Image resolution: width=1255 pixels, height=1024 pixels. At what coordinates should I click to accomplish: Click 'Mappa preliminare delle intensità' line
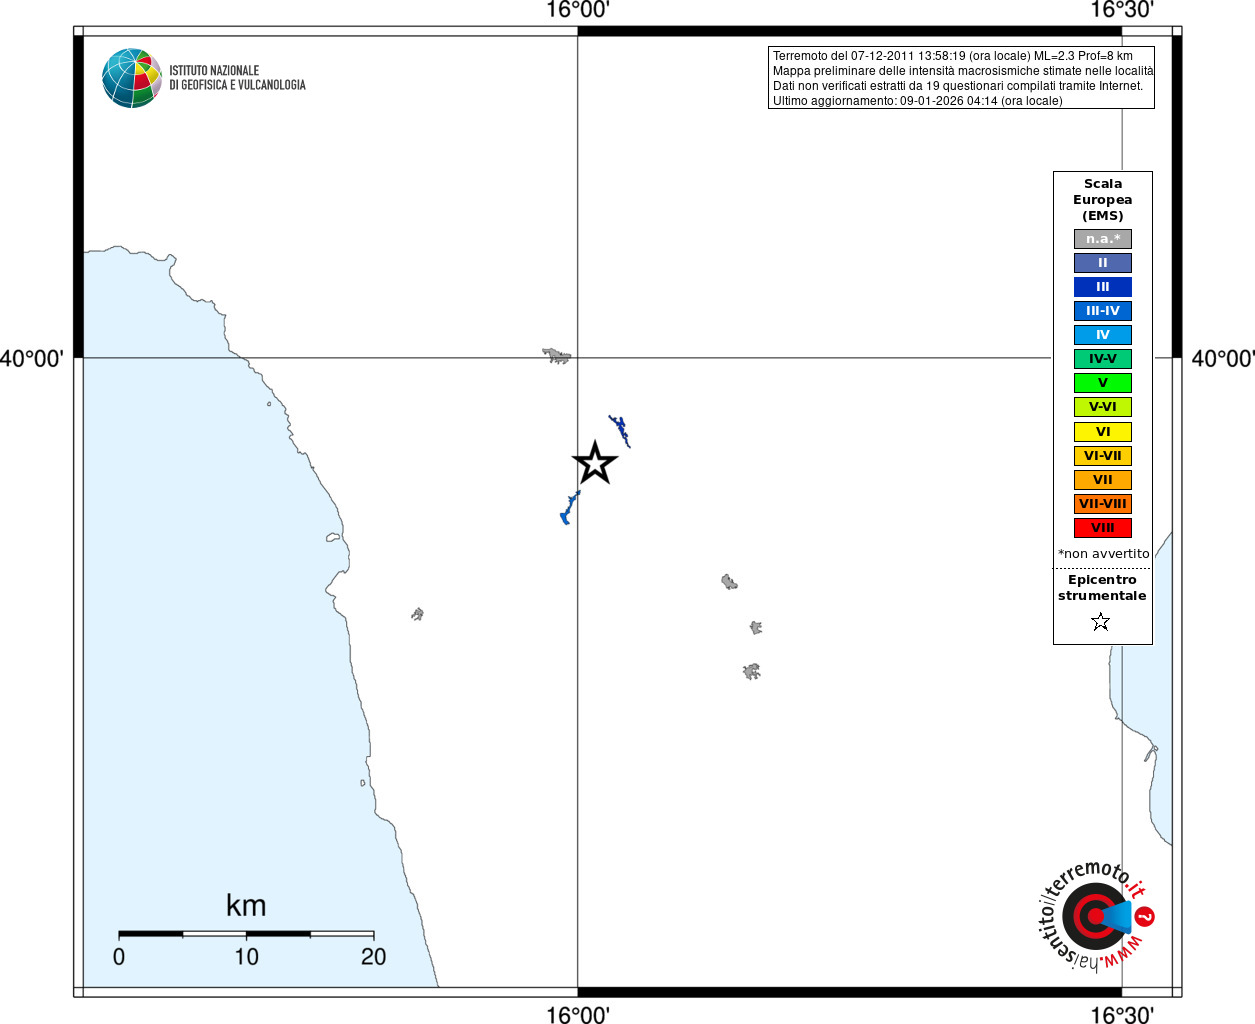click(963, 71)
